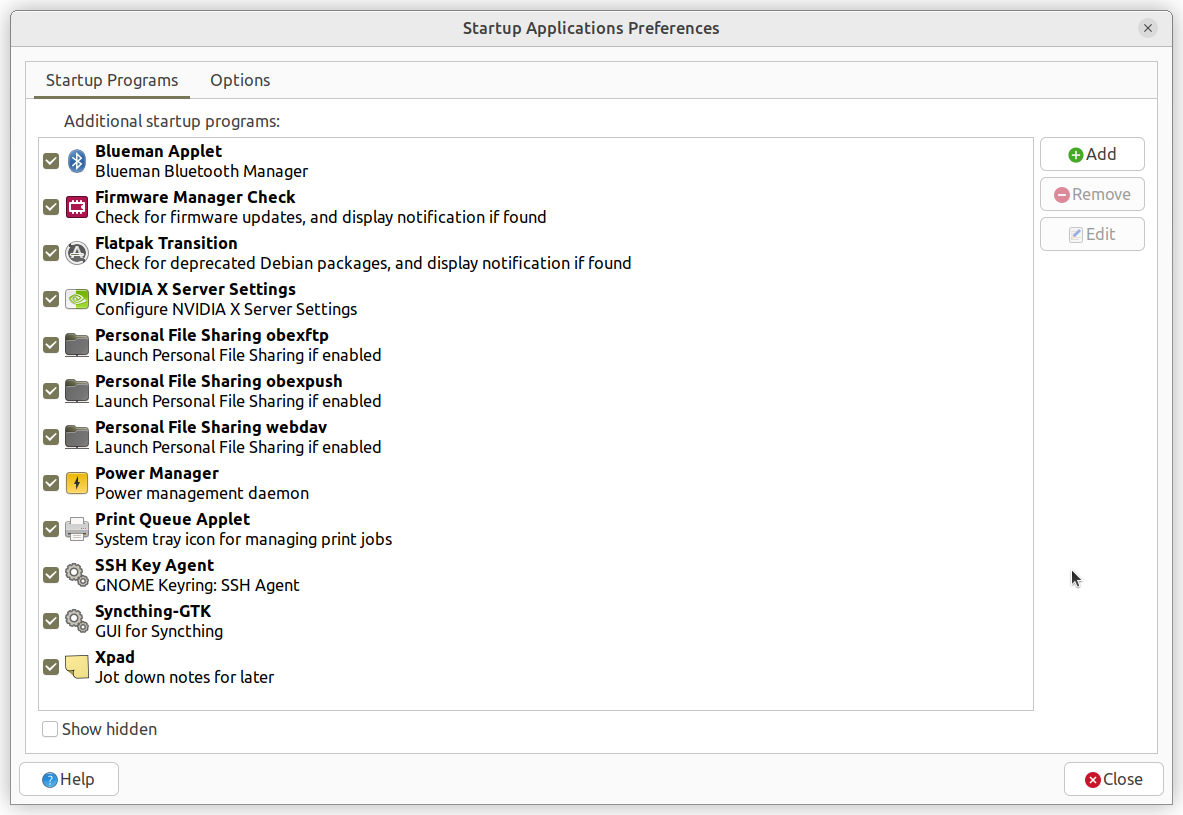Disable Xpad startup checkbox
Screen dimensions: 1183x815
click(x=51, y=667)
